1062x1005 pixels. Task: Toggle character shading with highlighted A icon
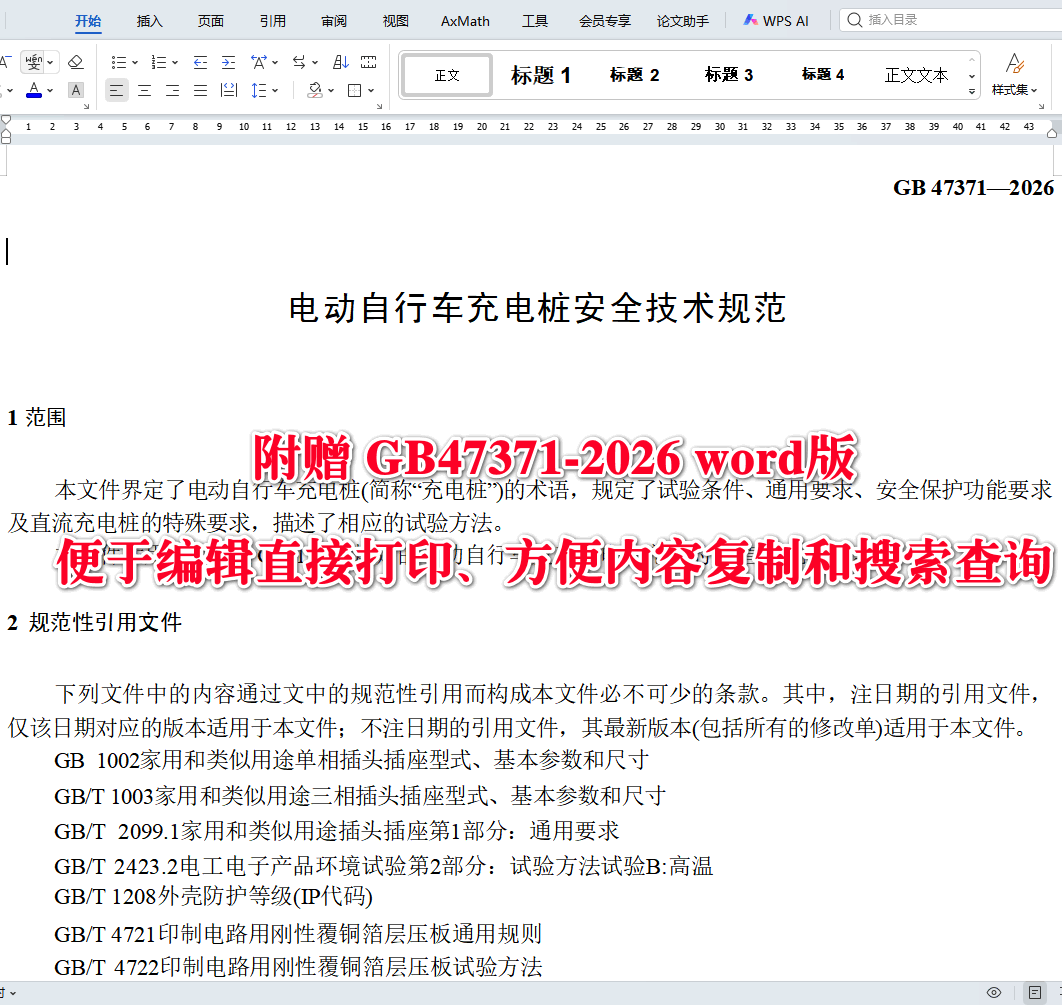(76, 90)
